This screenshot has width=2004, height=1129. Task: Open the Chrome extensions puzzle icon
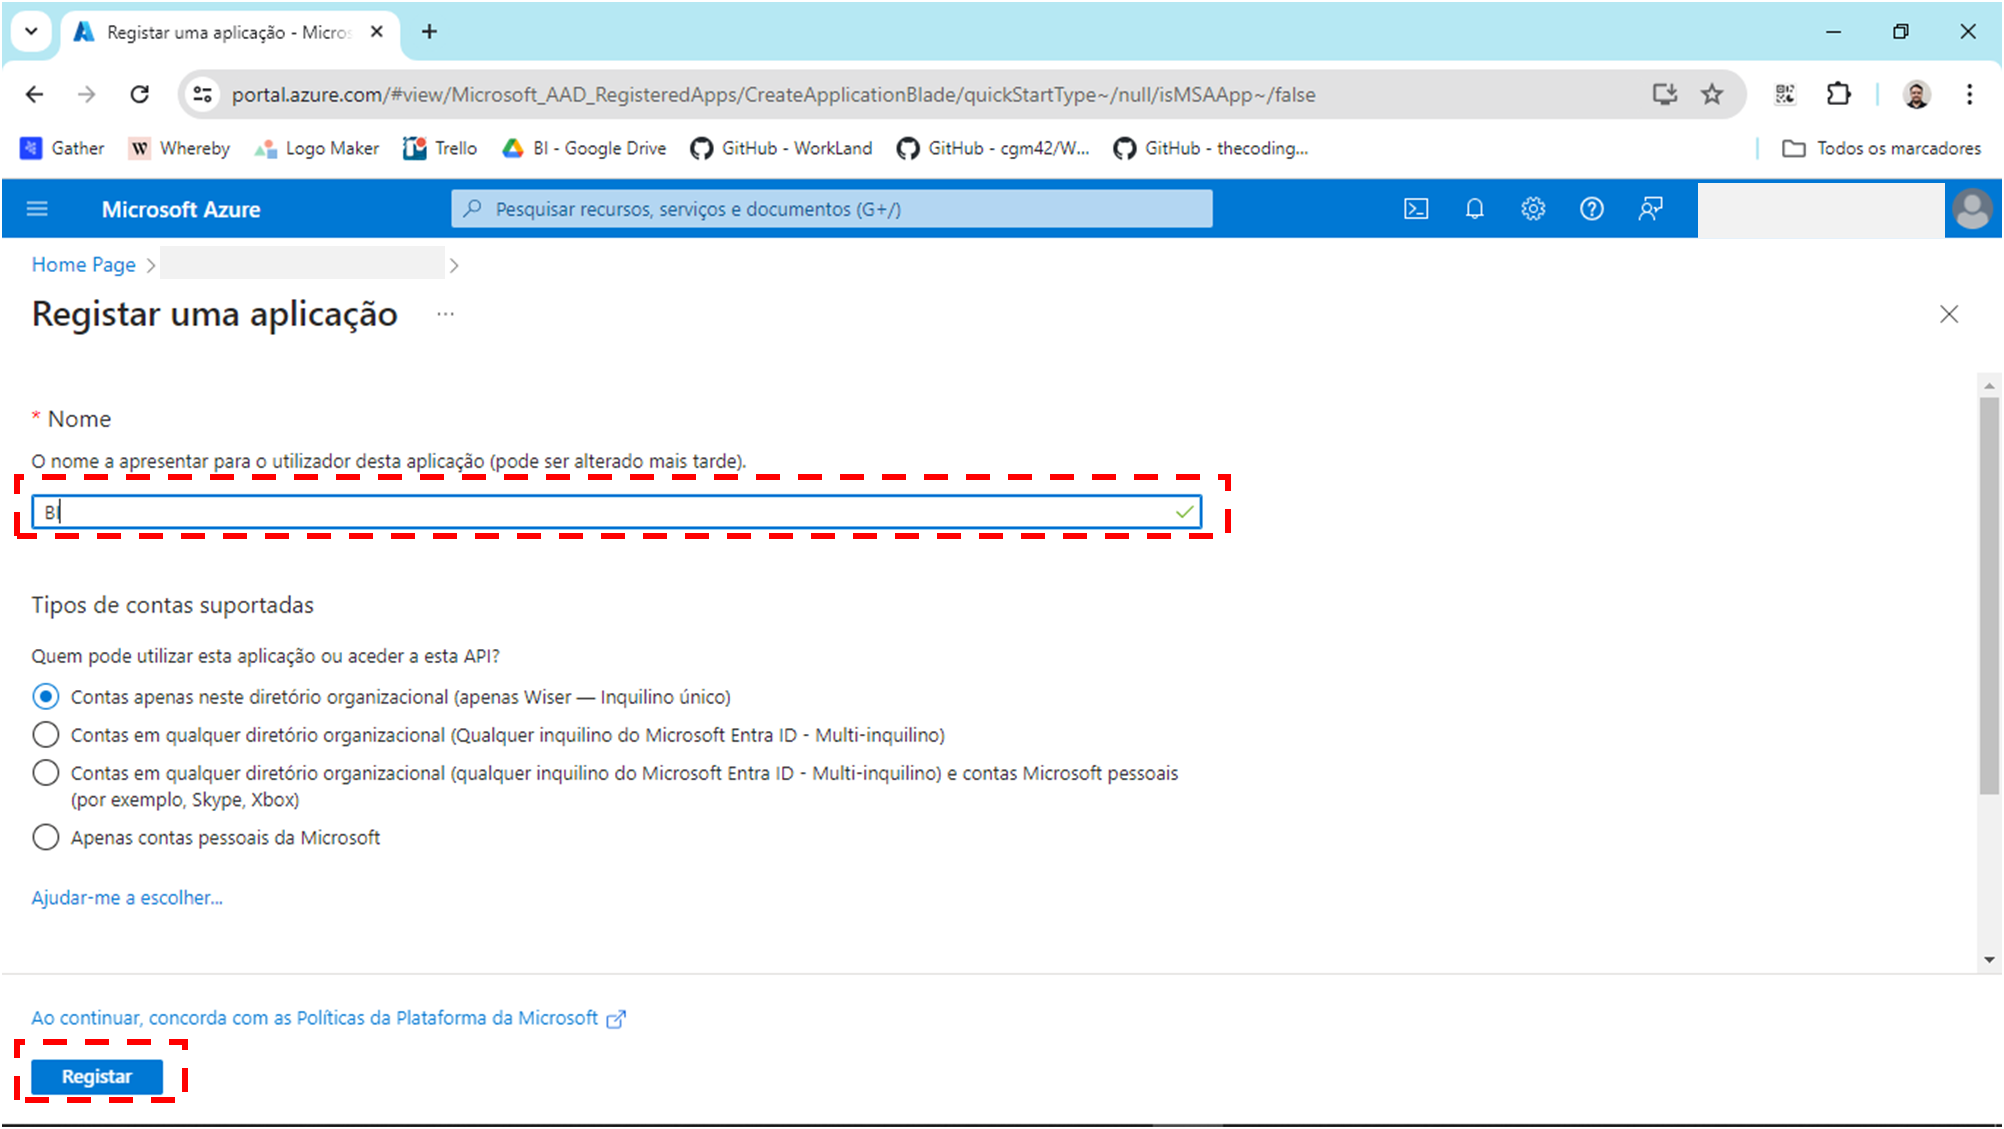click(1838, 94)
